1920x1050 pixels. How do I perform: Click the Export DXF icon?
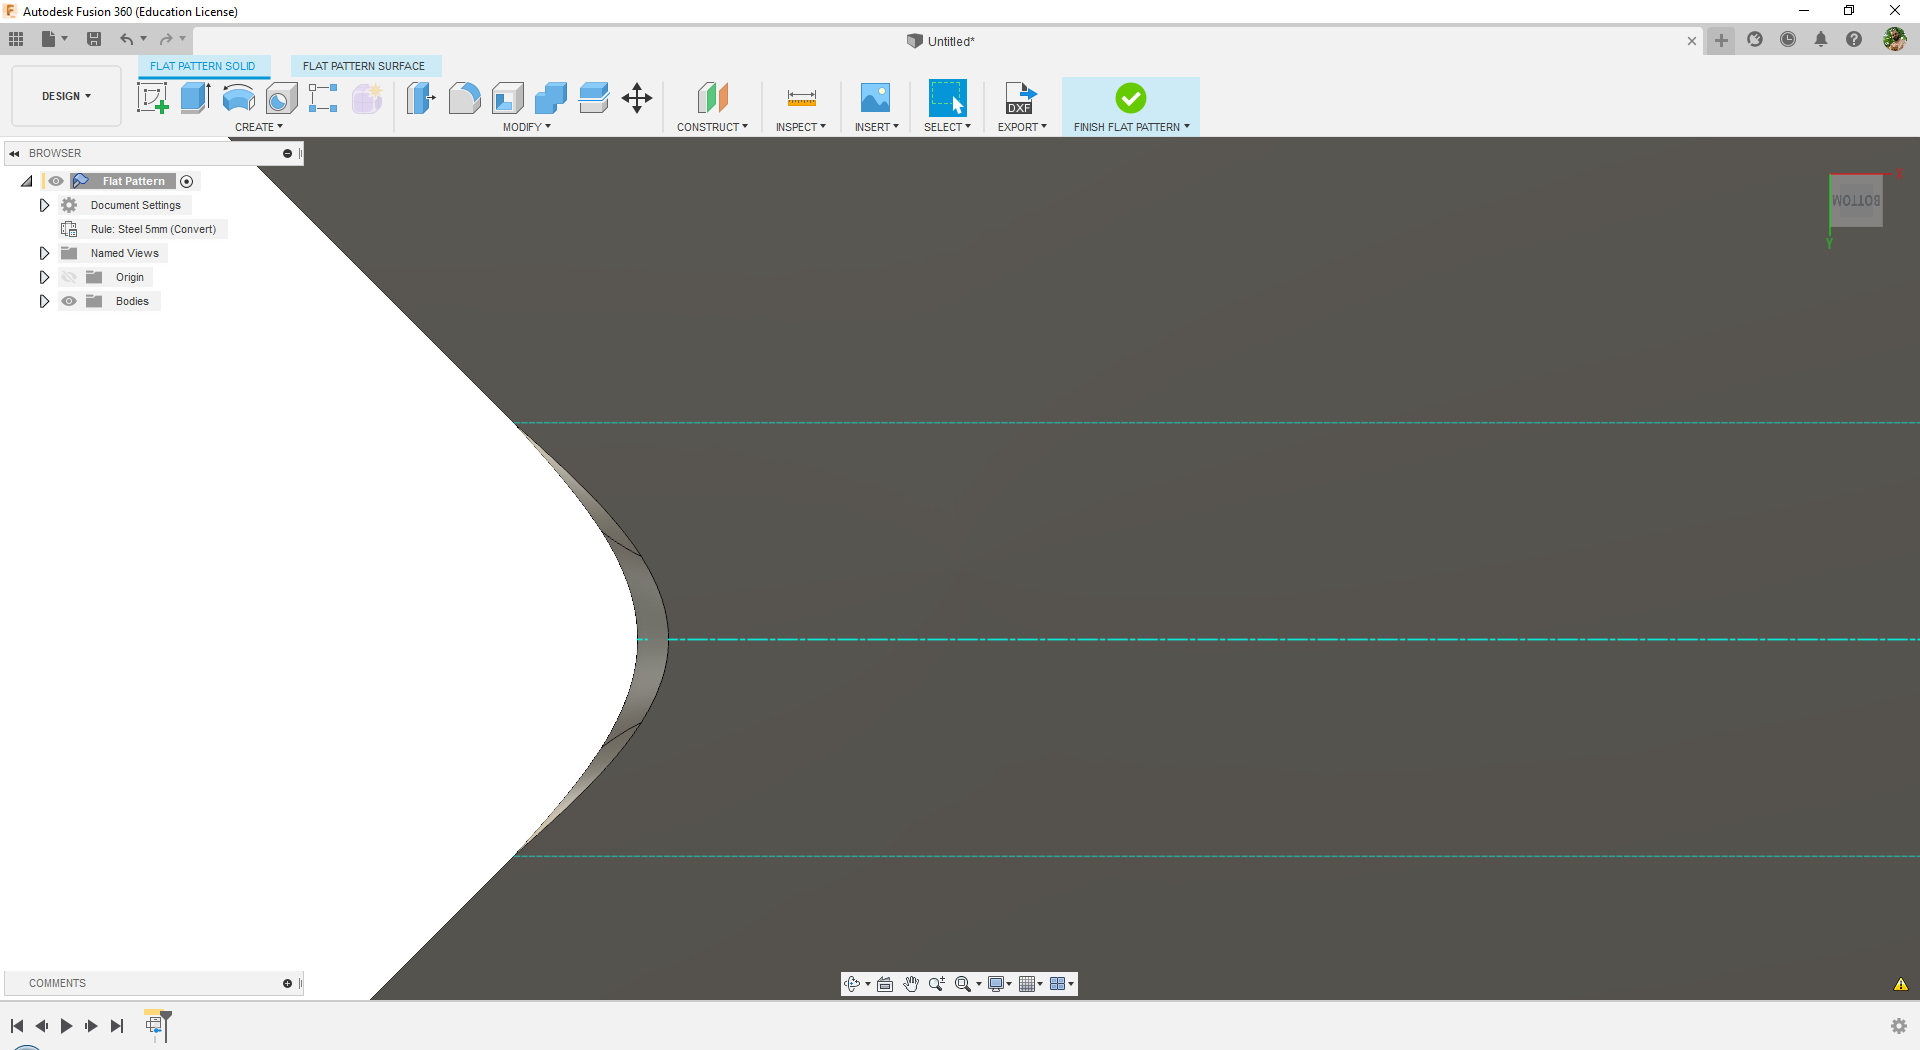[x=1021, y=98]
